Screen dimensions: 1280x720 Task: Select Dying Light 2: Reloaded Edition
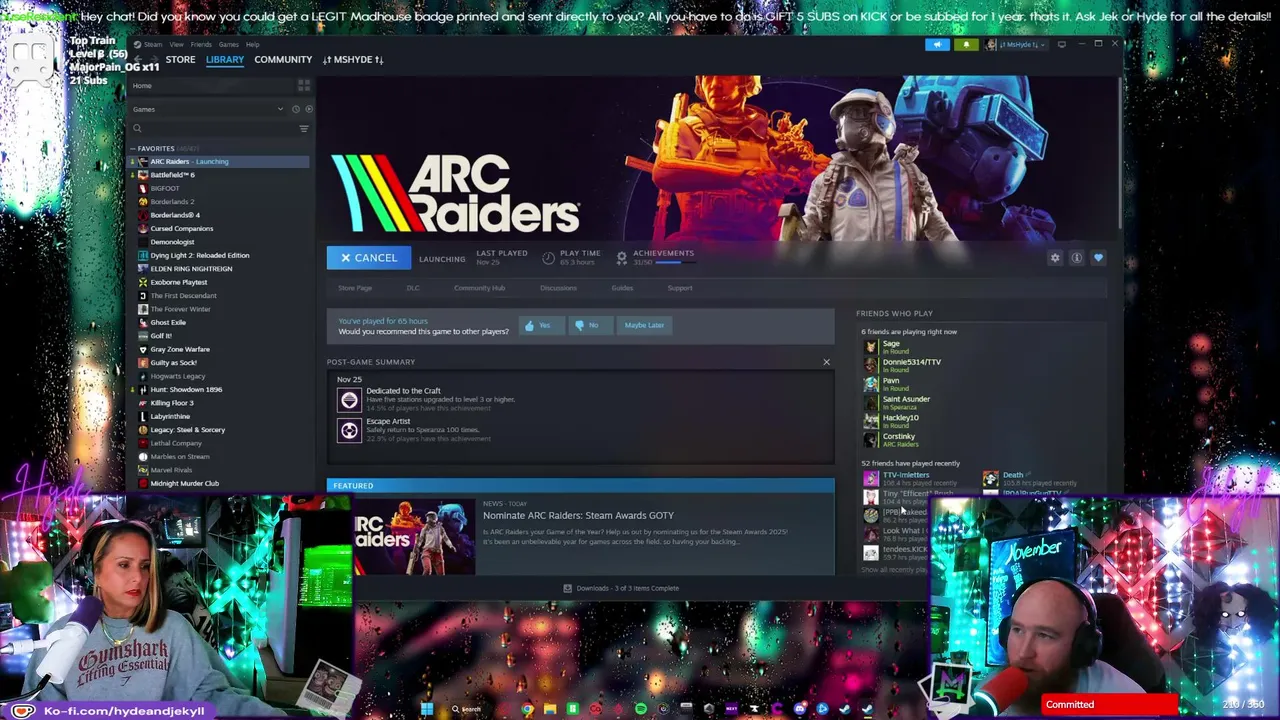tap(219, 255)
